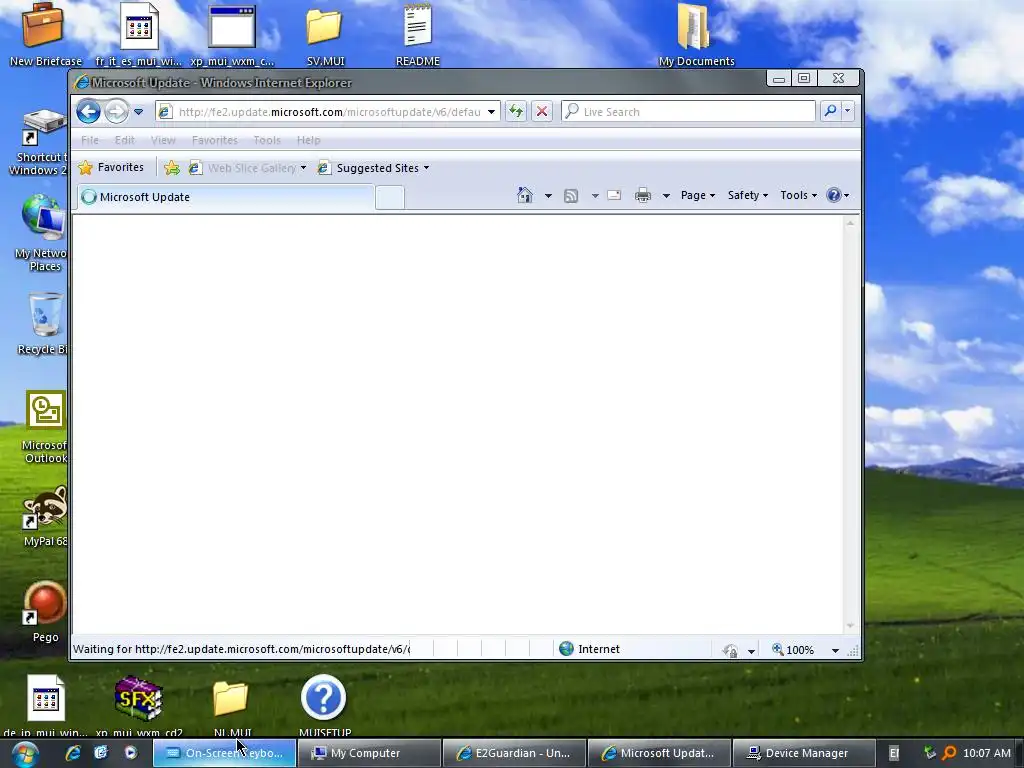The height and width of the screenshot is (768, 1024).
Task: Open the Help menu
Action: (x=308, y=140)
